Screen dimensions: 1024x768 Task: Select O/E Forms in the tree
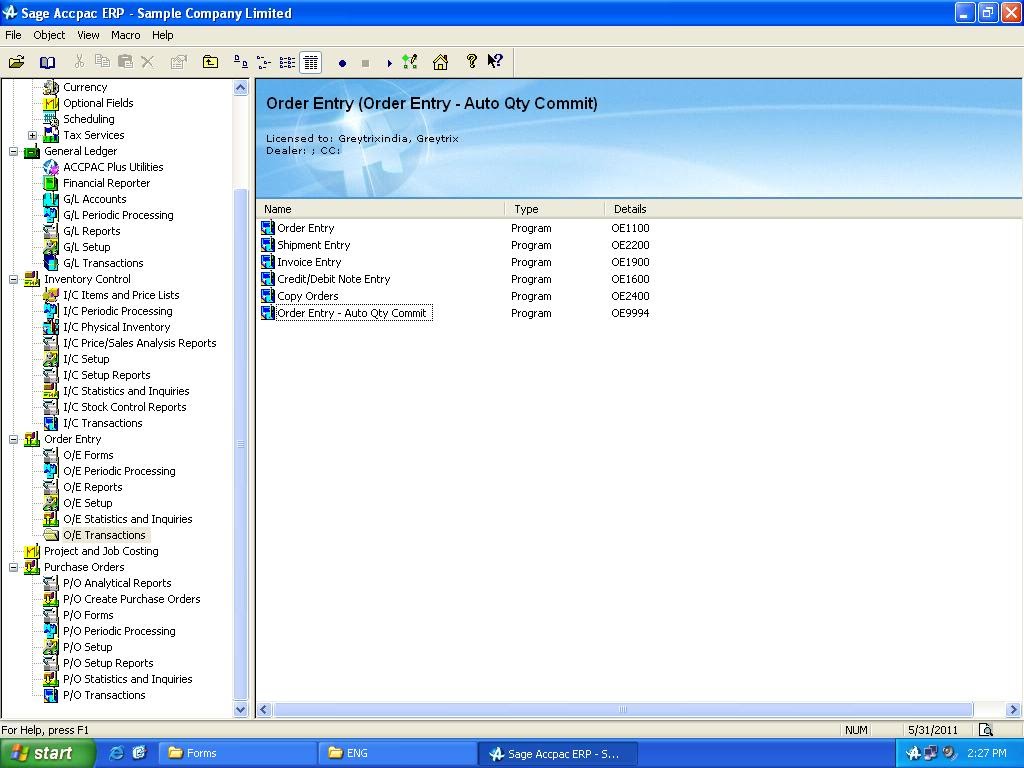tap(88, 455)
